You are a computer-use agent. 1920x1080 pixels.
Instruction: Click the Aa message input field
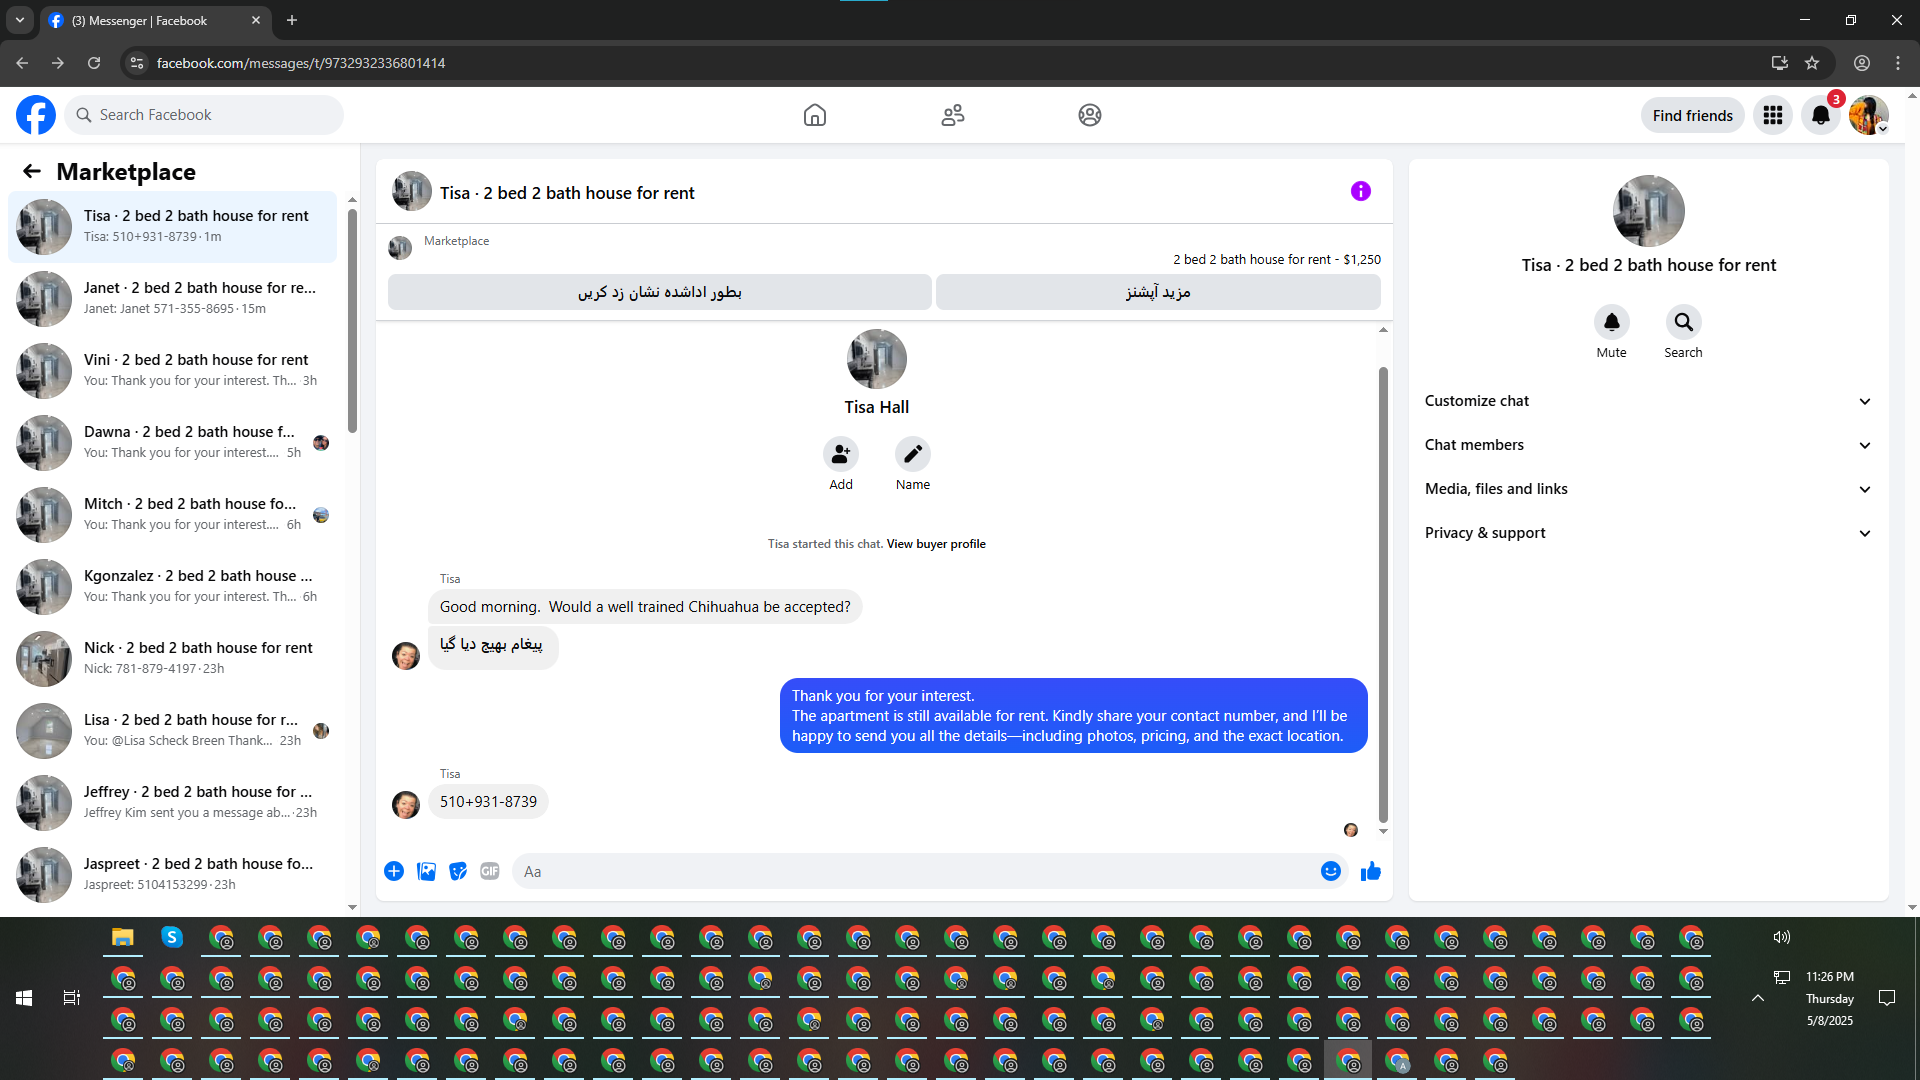(x=930, y=871)
